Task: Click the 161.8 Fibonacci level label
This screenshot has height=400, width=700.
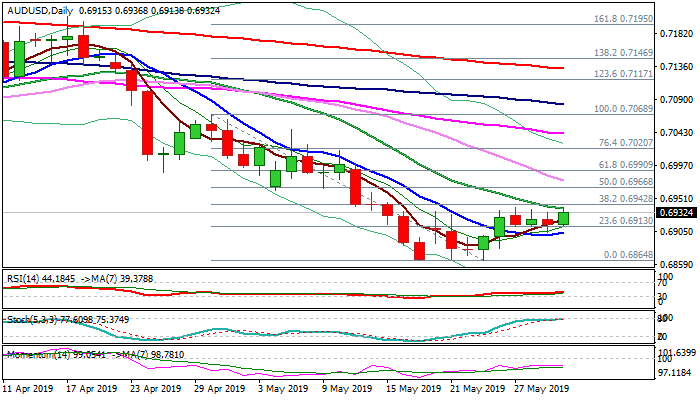Action: pyautogui.click(x=623, y=19)
